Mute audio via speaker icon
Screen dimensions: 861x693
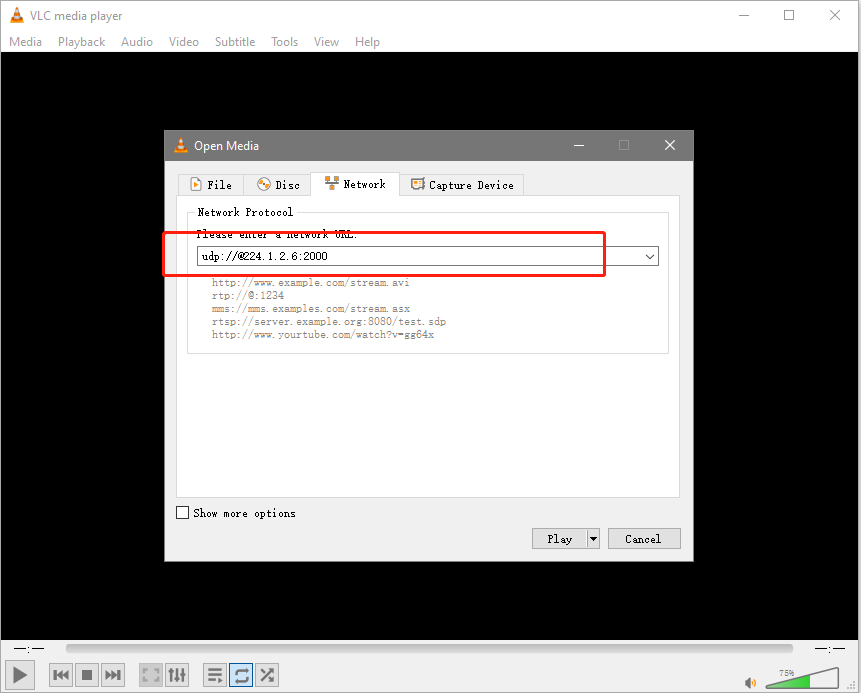pyautogui.click(x=750, y=683)
